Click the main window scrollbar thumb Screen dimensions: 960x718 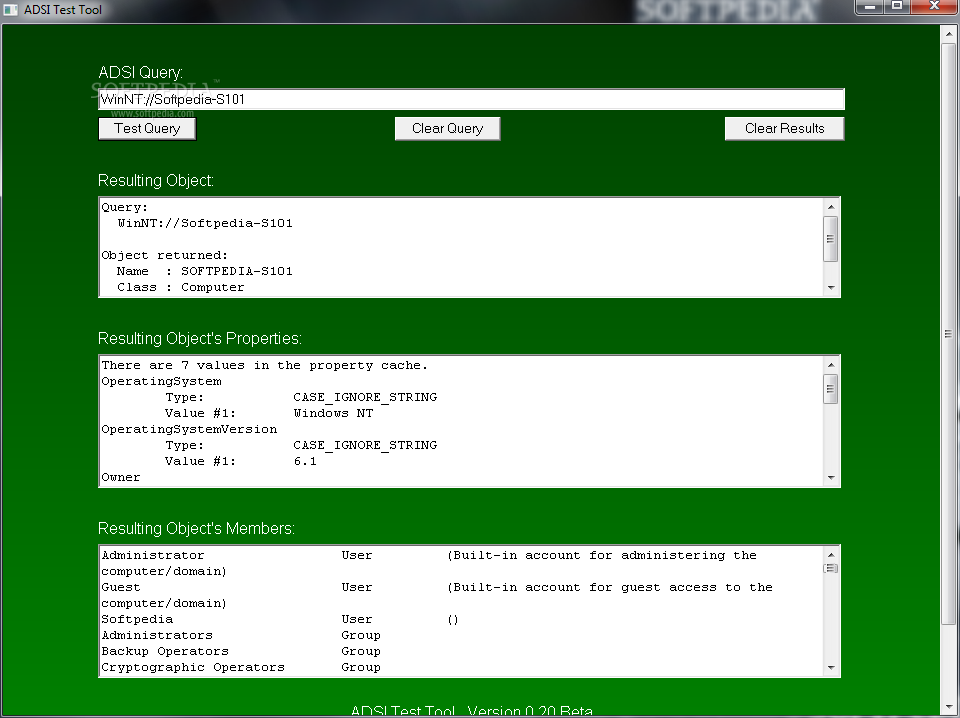pyautogui.click(x=948, y=334)
